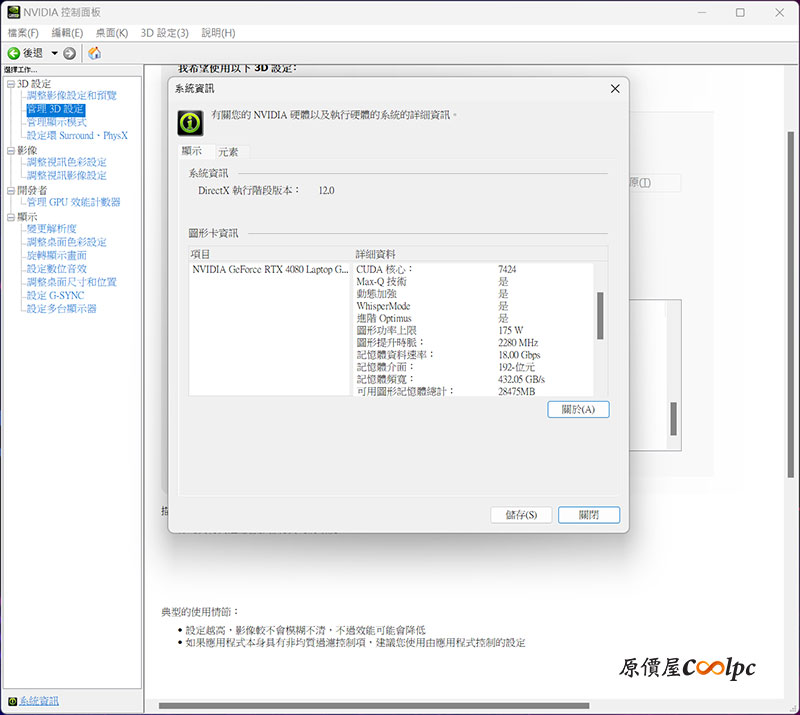Screen dimensions: 800x715
Task: Click the 記憶體資料速率 row
Action: (x=473, y=355)
